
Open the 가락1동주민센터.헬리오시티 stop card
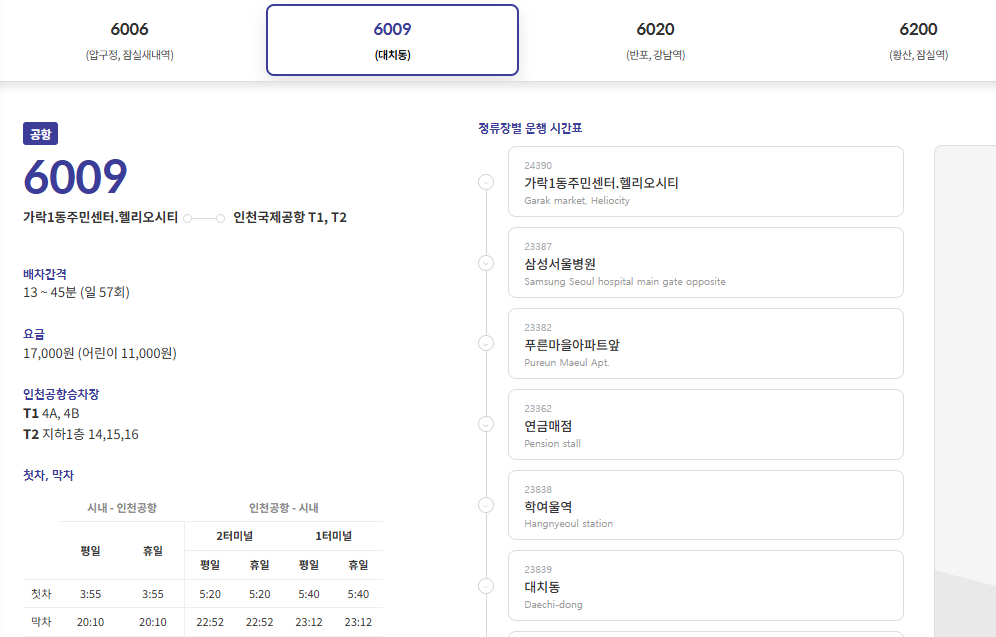tap(706, 182)
